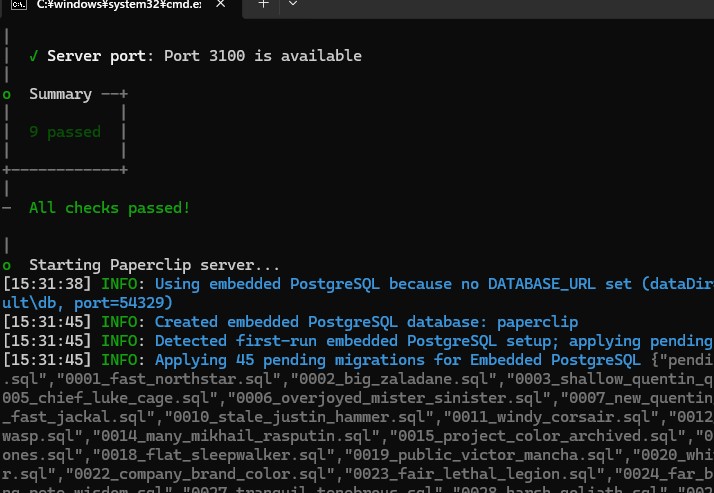Click the 'All checks passed!' message
714x493 pixels.
click(x=109, y=208)
